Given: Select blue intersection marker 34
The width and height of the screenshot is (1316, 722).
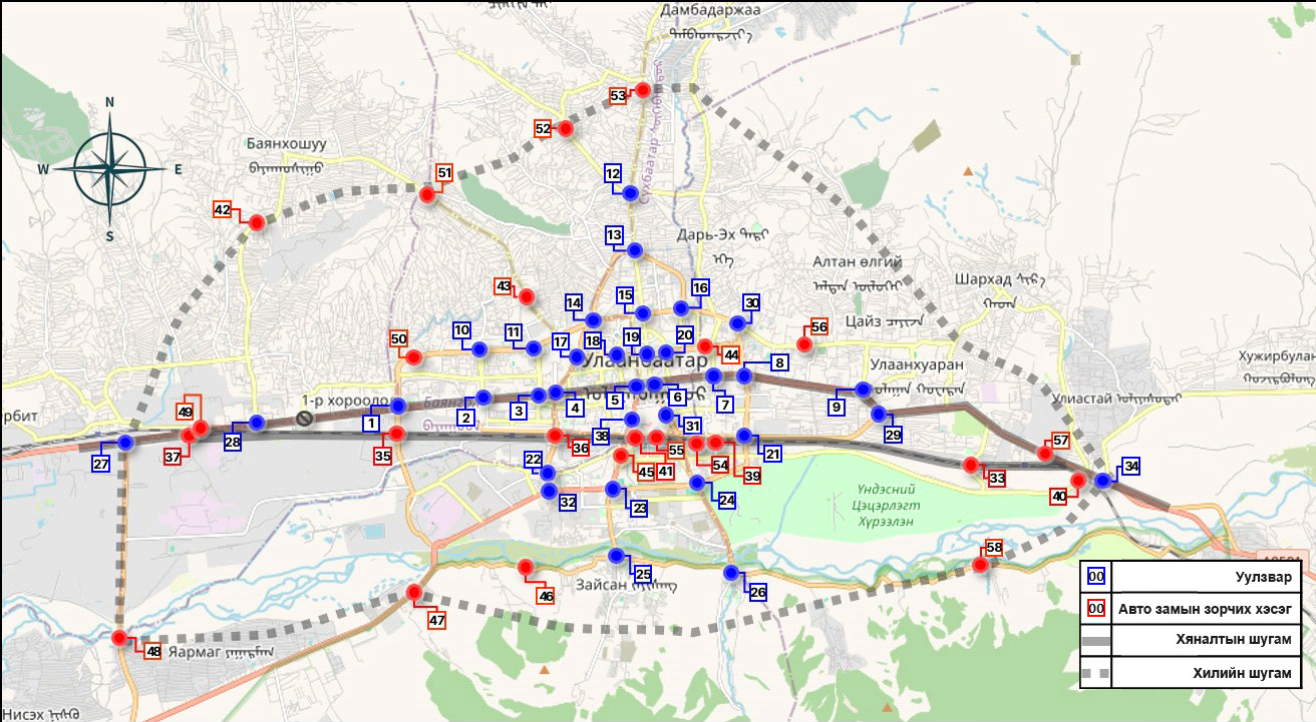Looking at the screenshot, I should click(1102, 480).
